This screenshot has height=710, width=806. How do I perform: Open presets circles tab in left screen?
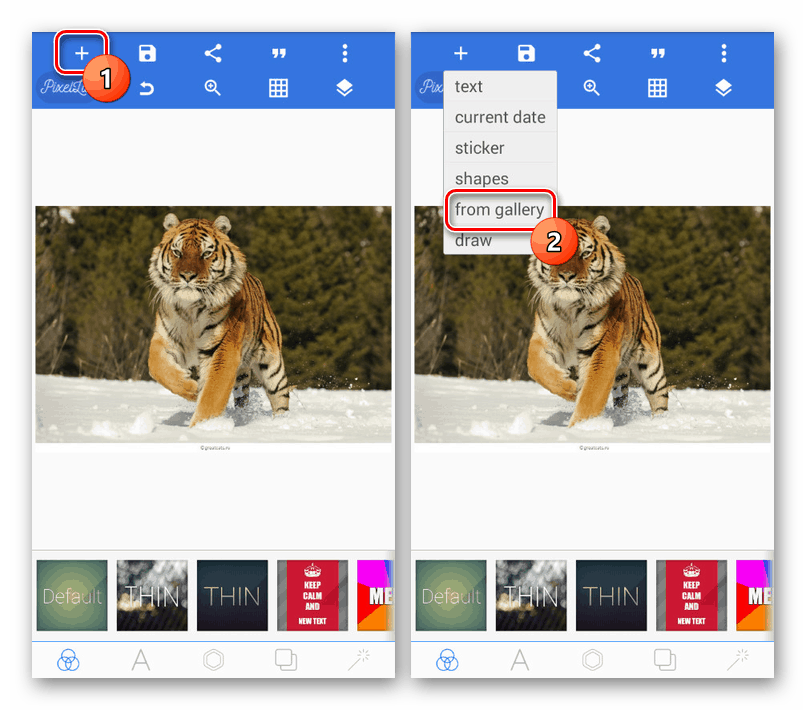click(x=68, y=660)
